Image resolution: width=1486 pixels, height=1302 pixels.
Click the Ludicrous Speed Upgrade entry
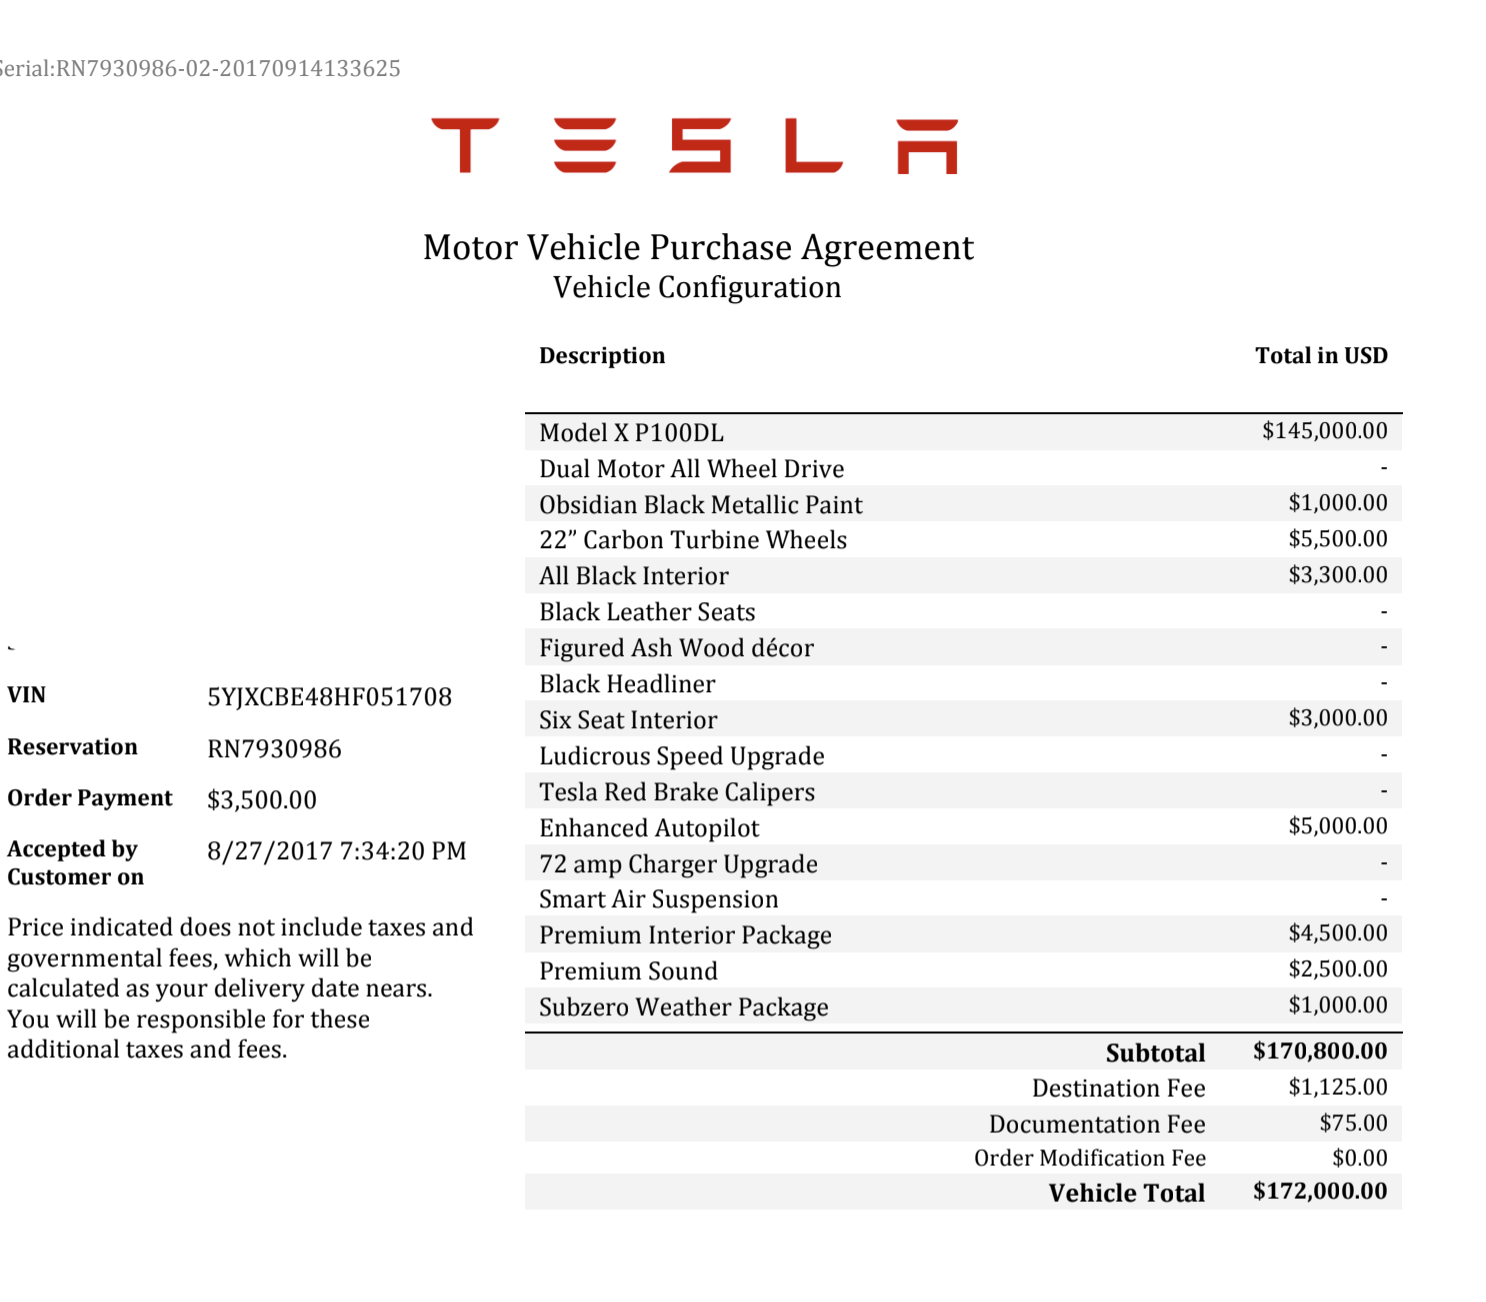point(682,756)
